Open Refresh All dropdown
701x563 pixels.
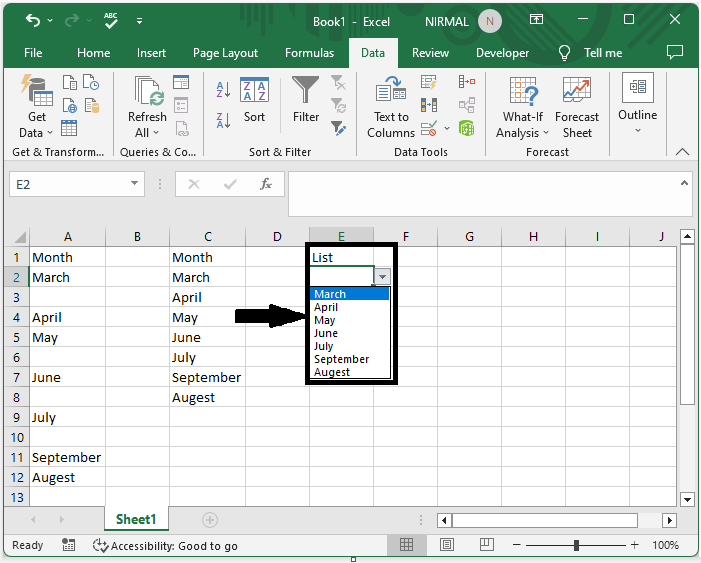[147, 133]
